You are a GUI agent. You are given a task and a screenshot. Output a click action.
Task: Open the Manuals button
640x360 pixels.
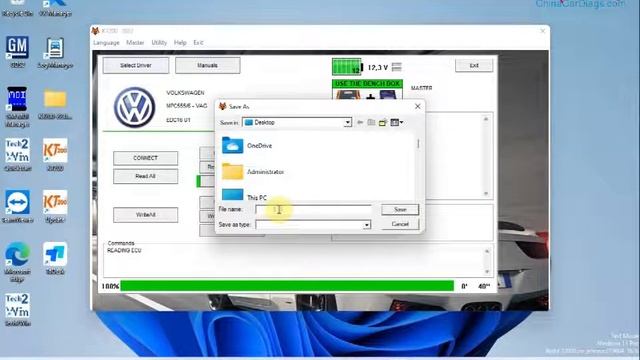coord(207,65)
